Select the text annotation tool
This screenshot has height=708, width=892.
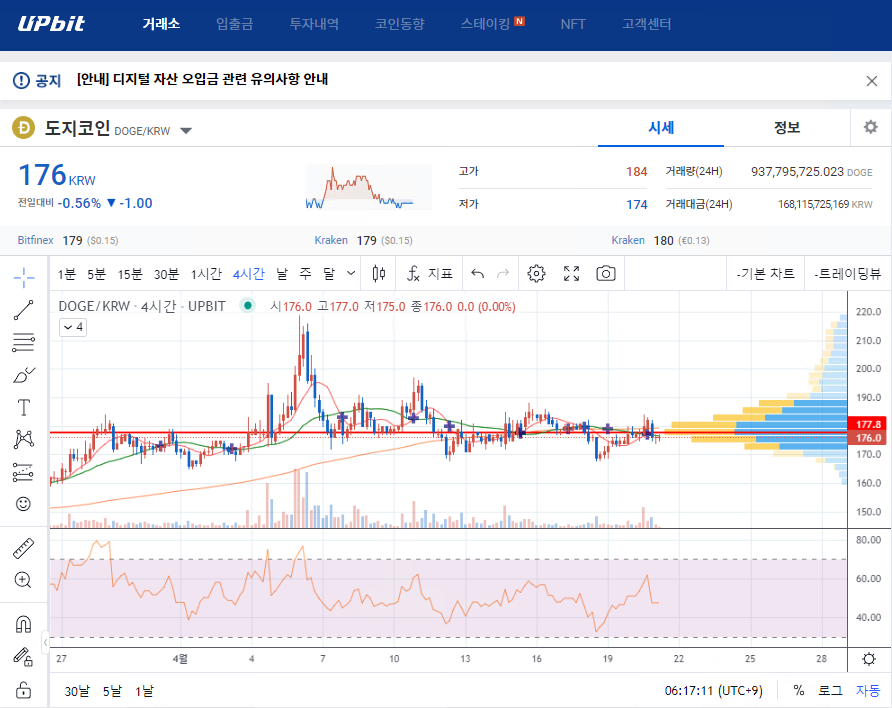click(23, 407)
